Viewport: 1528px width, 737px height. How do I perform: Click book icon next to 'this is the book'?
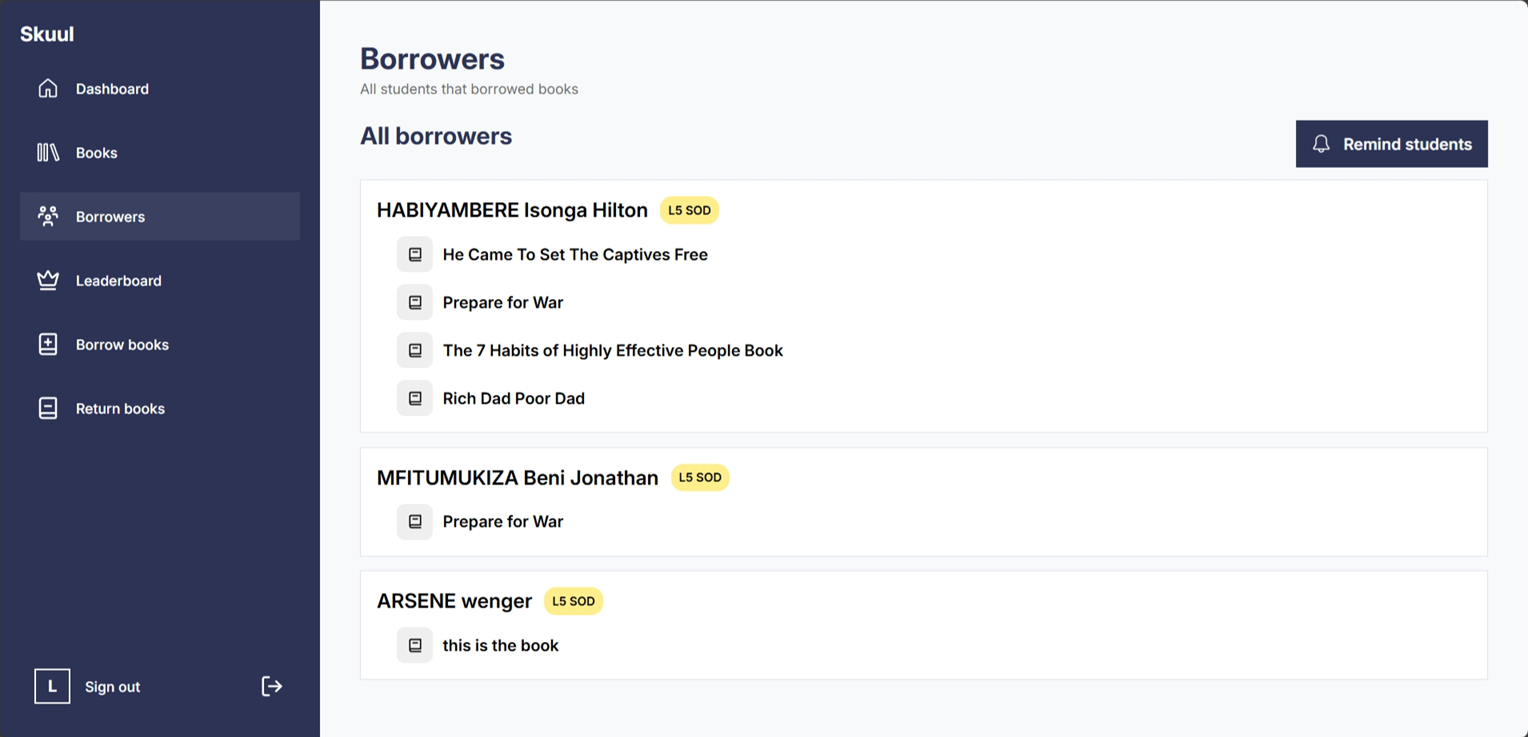[x=415, y=645]
